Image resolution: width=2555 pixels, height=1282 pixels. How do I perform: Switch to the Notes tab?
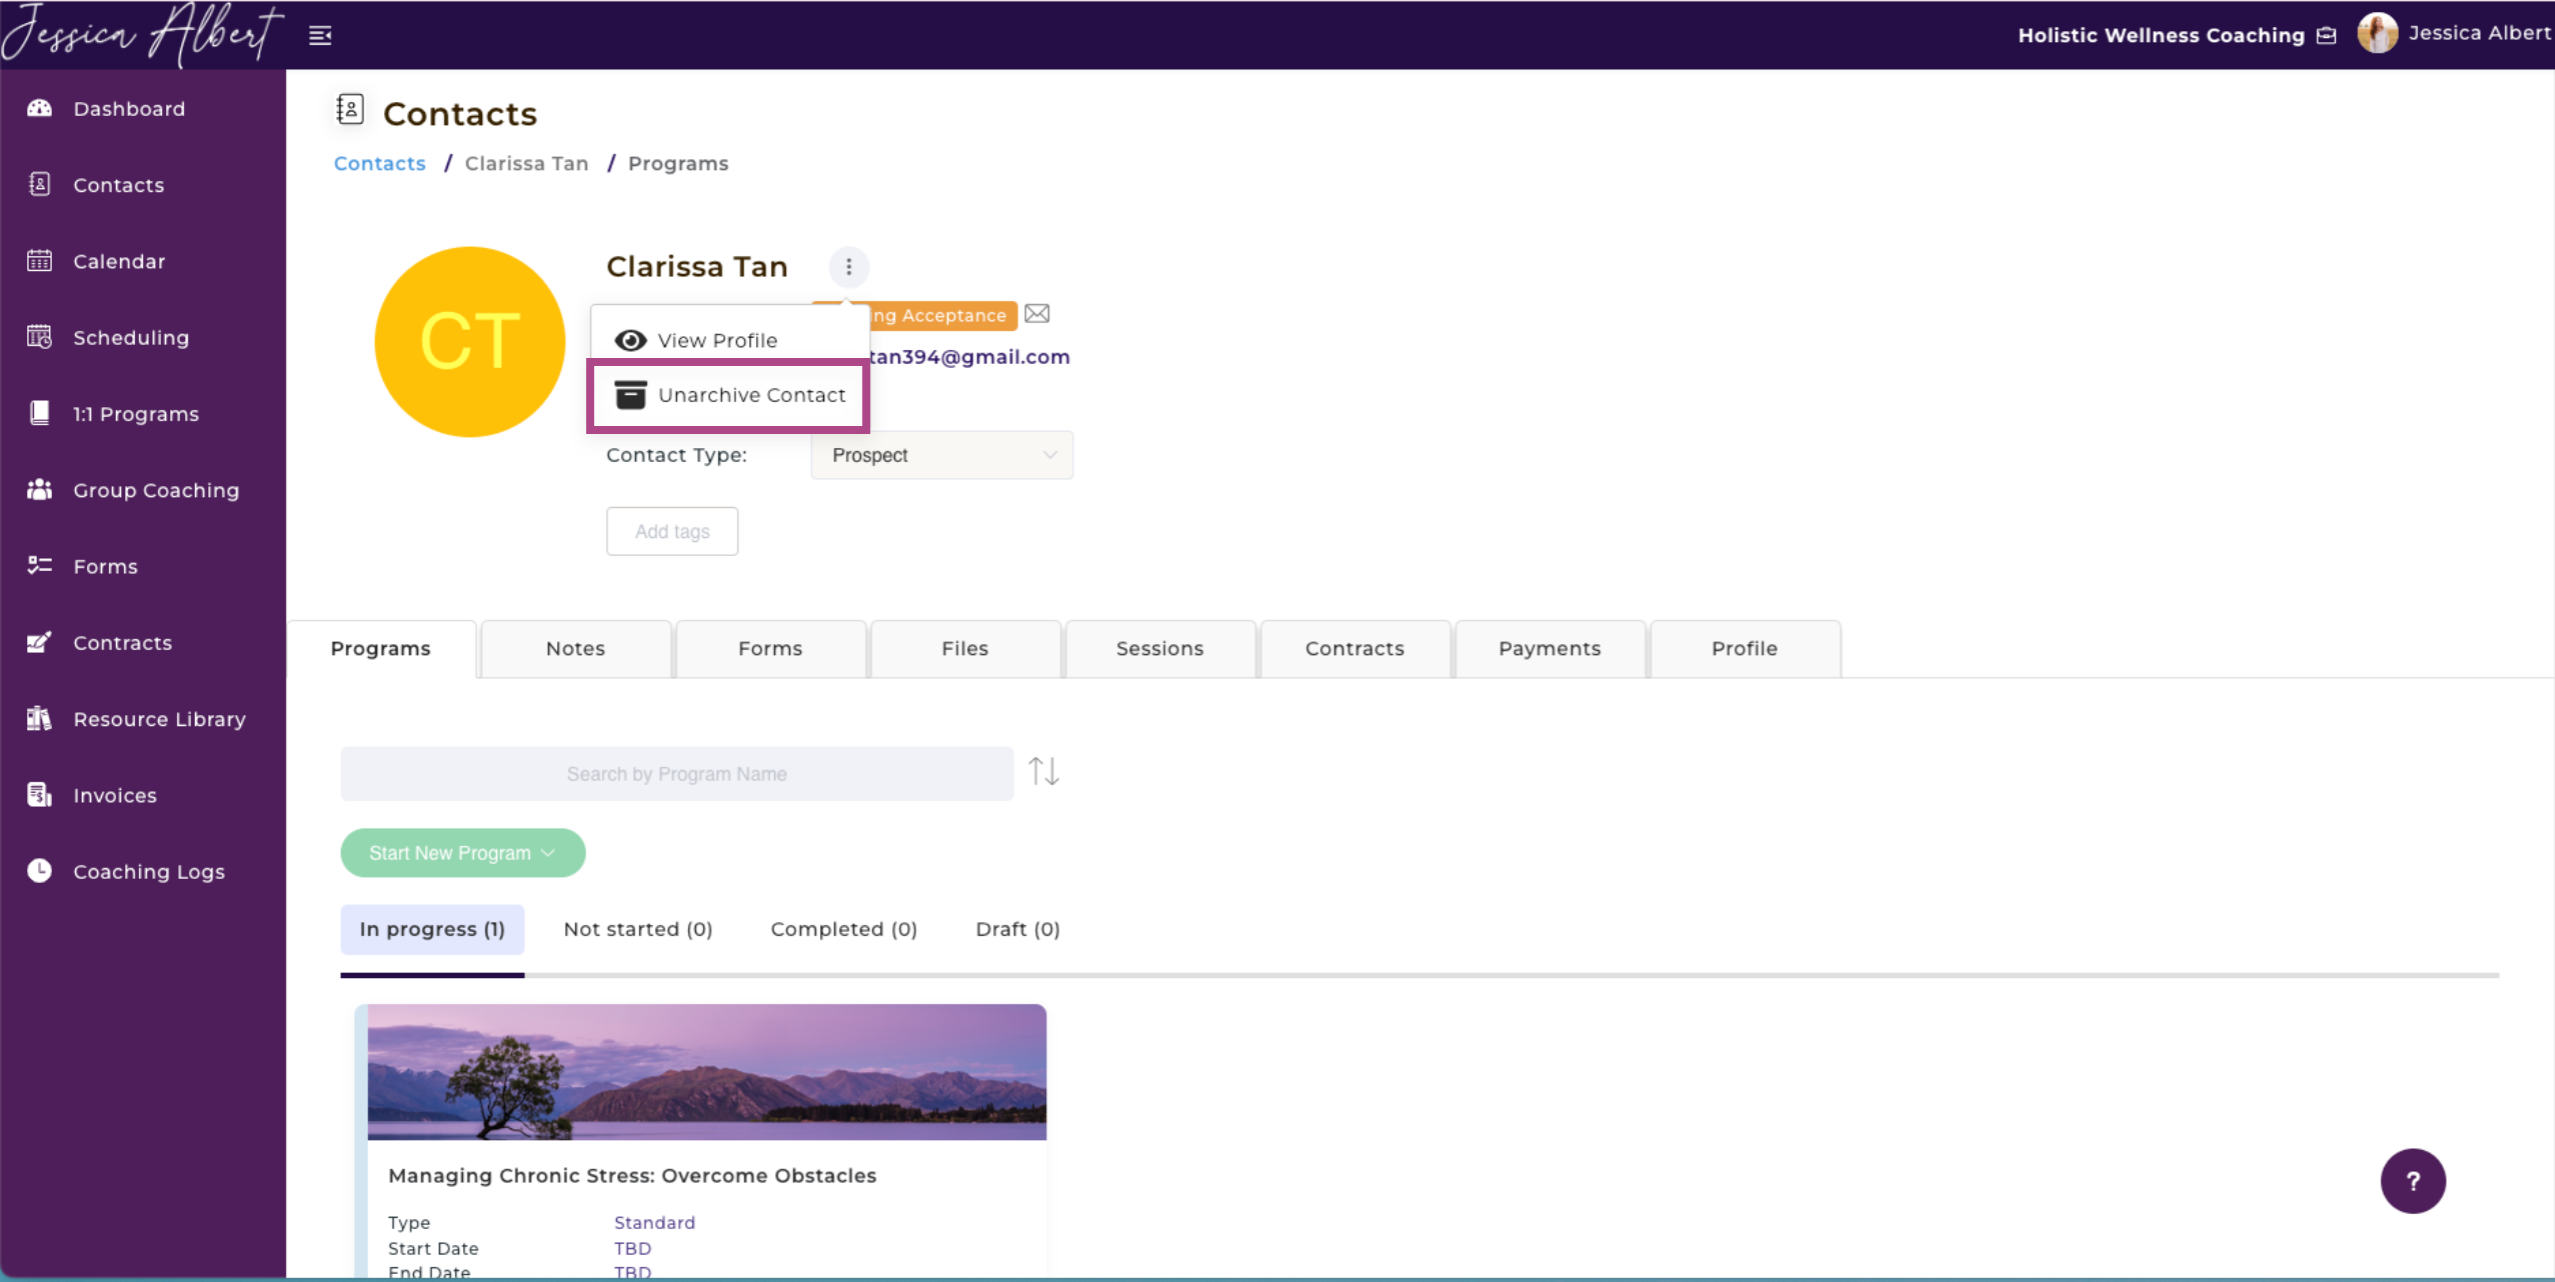(576, 648)
